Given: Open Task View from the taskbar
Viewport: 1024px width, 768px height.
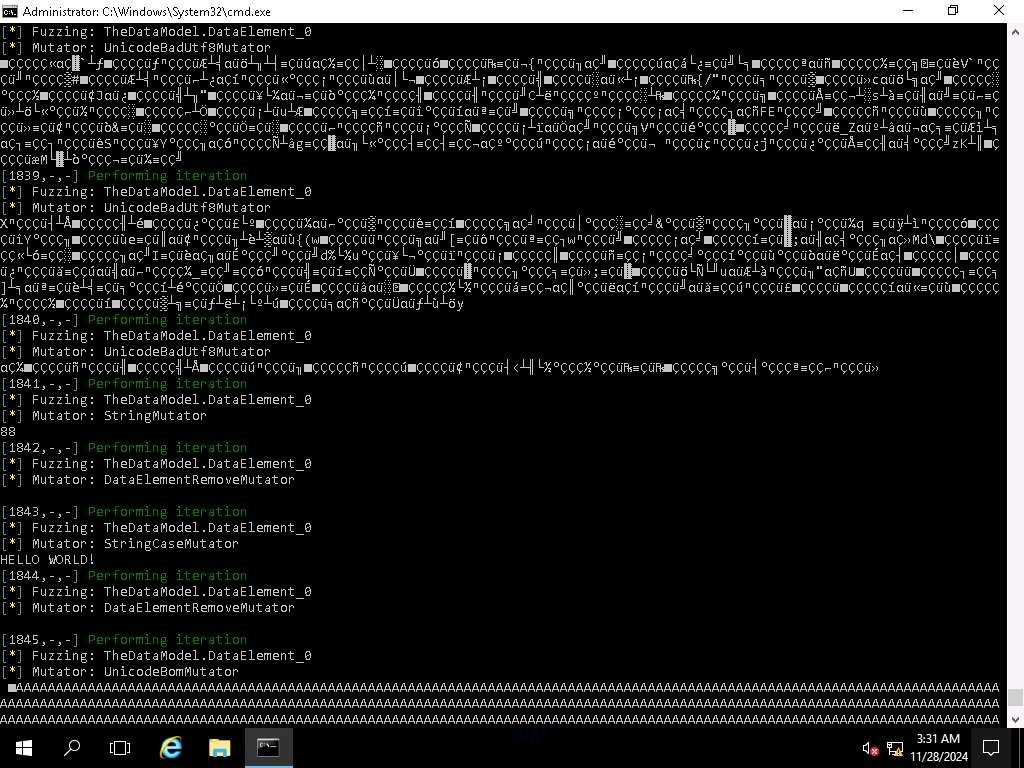Looking at the screenshot, I should (x=120, y=747).
